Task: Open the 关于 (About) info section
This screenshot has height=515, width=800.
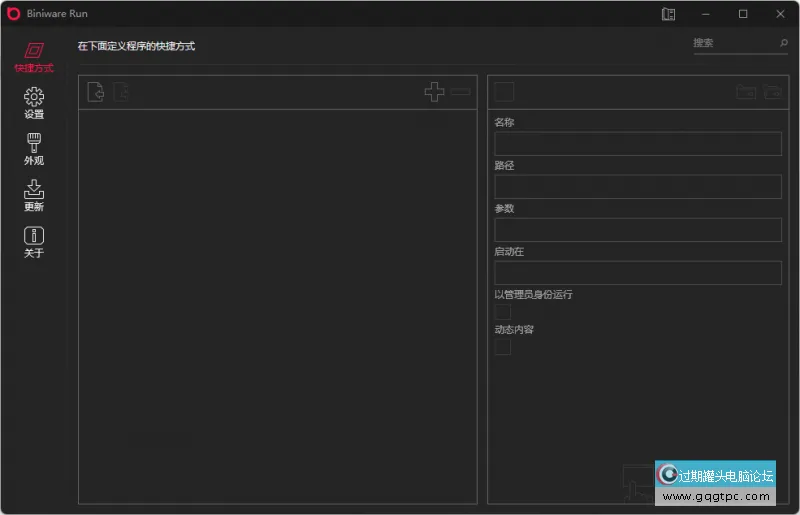Action: click(x=34, y=241)
